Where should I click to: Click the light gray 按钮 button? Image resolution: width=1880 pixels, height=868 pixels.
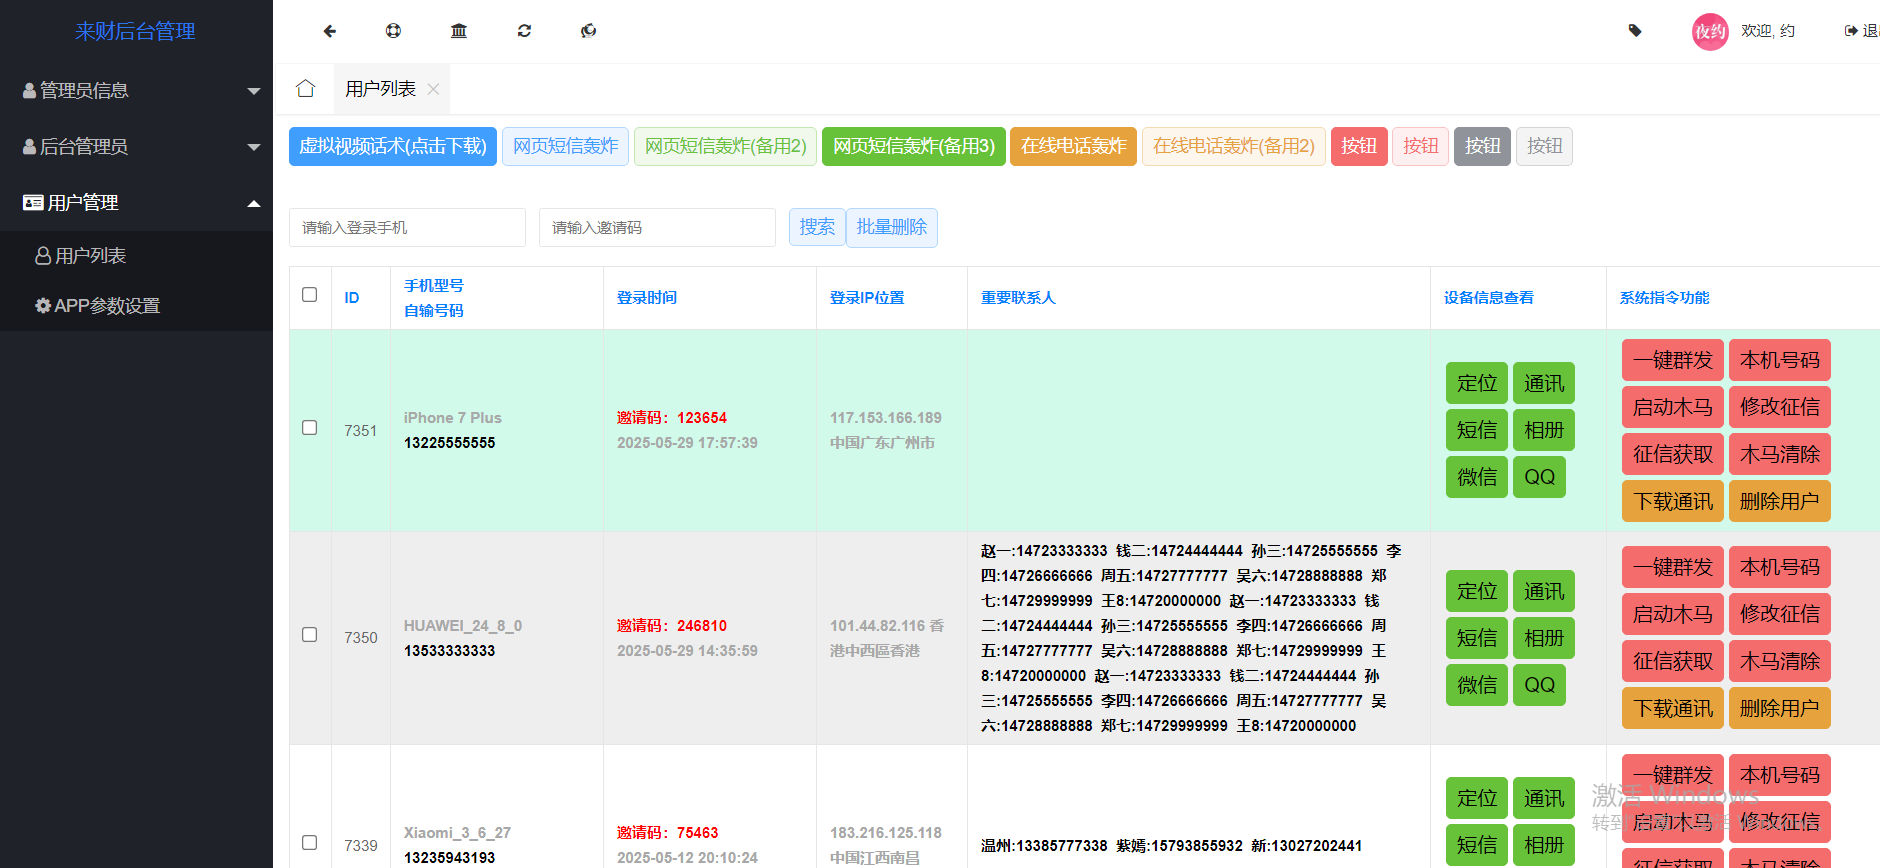pos(1544,146)
